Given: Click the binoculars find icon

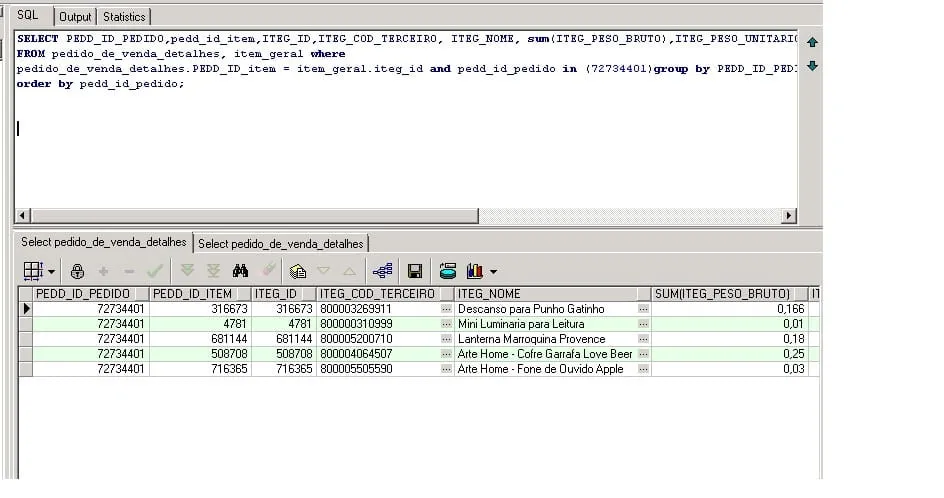Looking at the screenshot, I should coord(240,271).
